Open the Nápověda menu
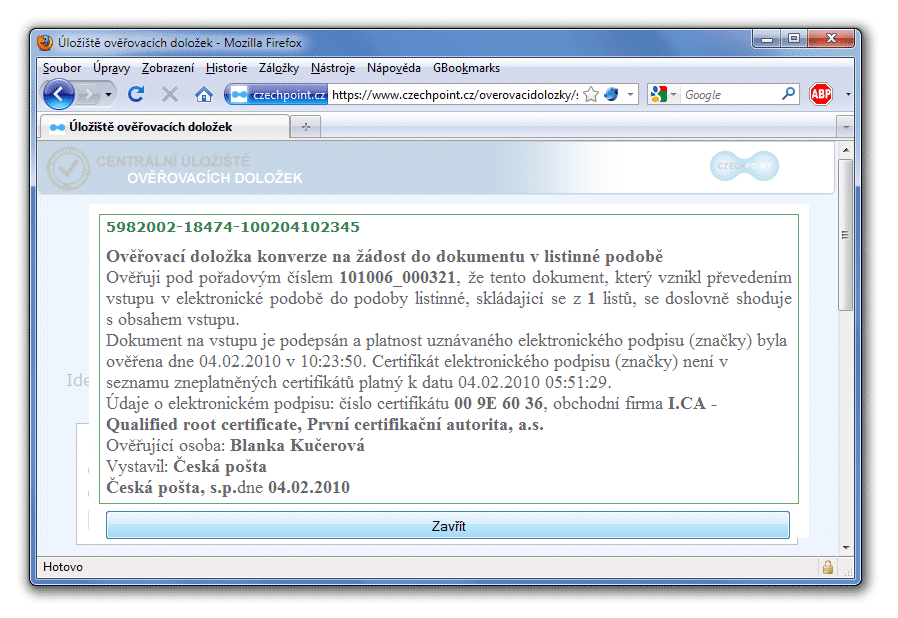The height and width of the screenshot is (618, 898). point(394,68)
